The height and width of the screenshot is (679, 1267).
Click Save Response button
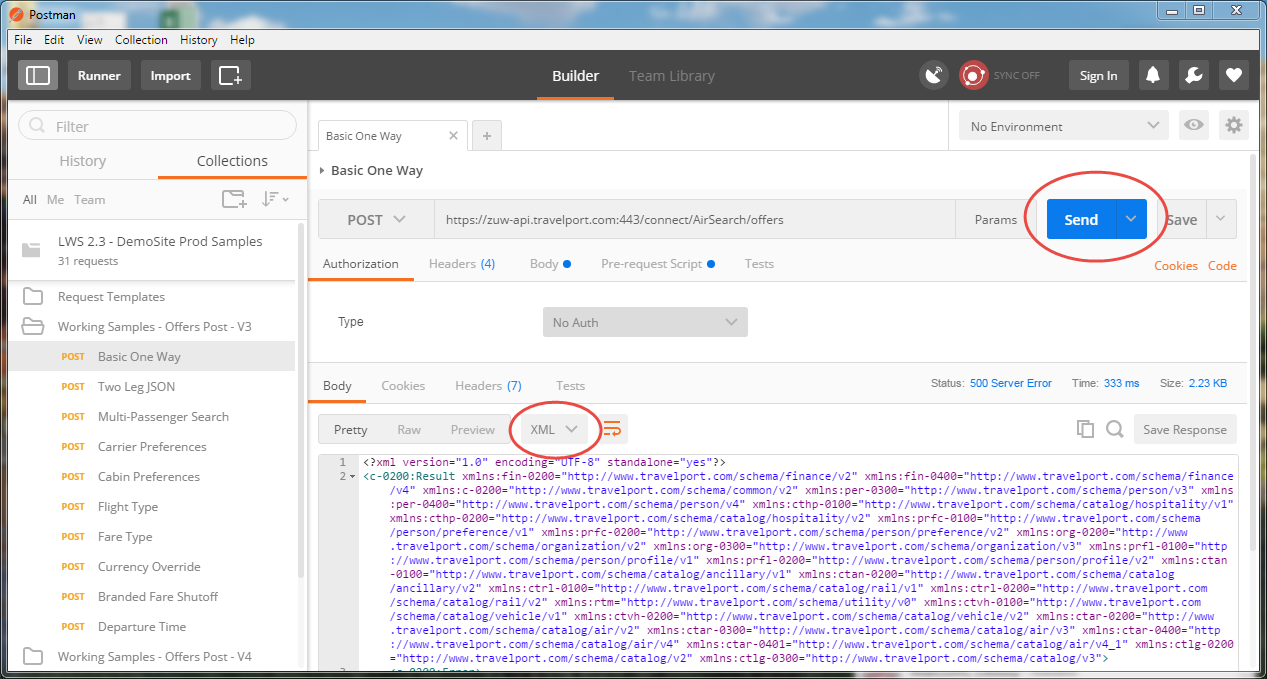pos(1185,429)
